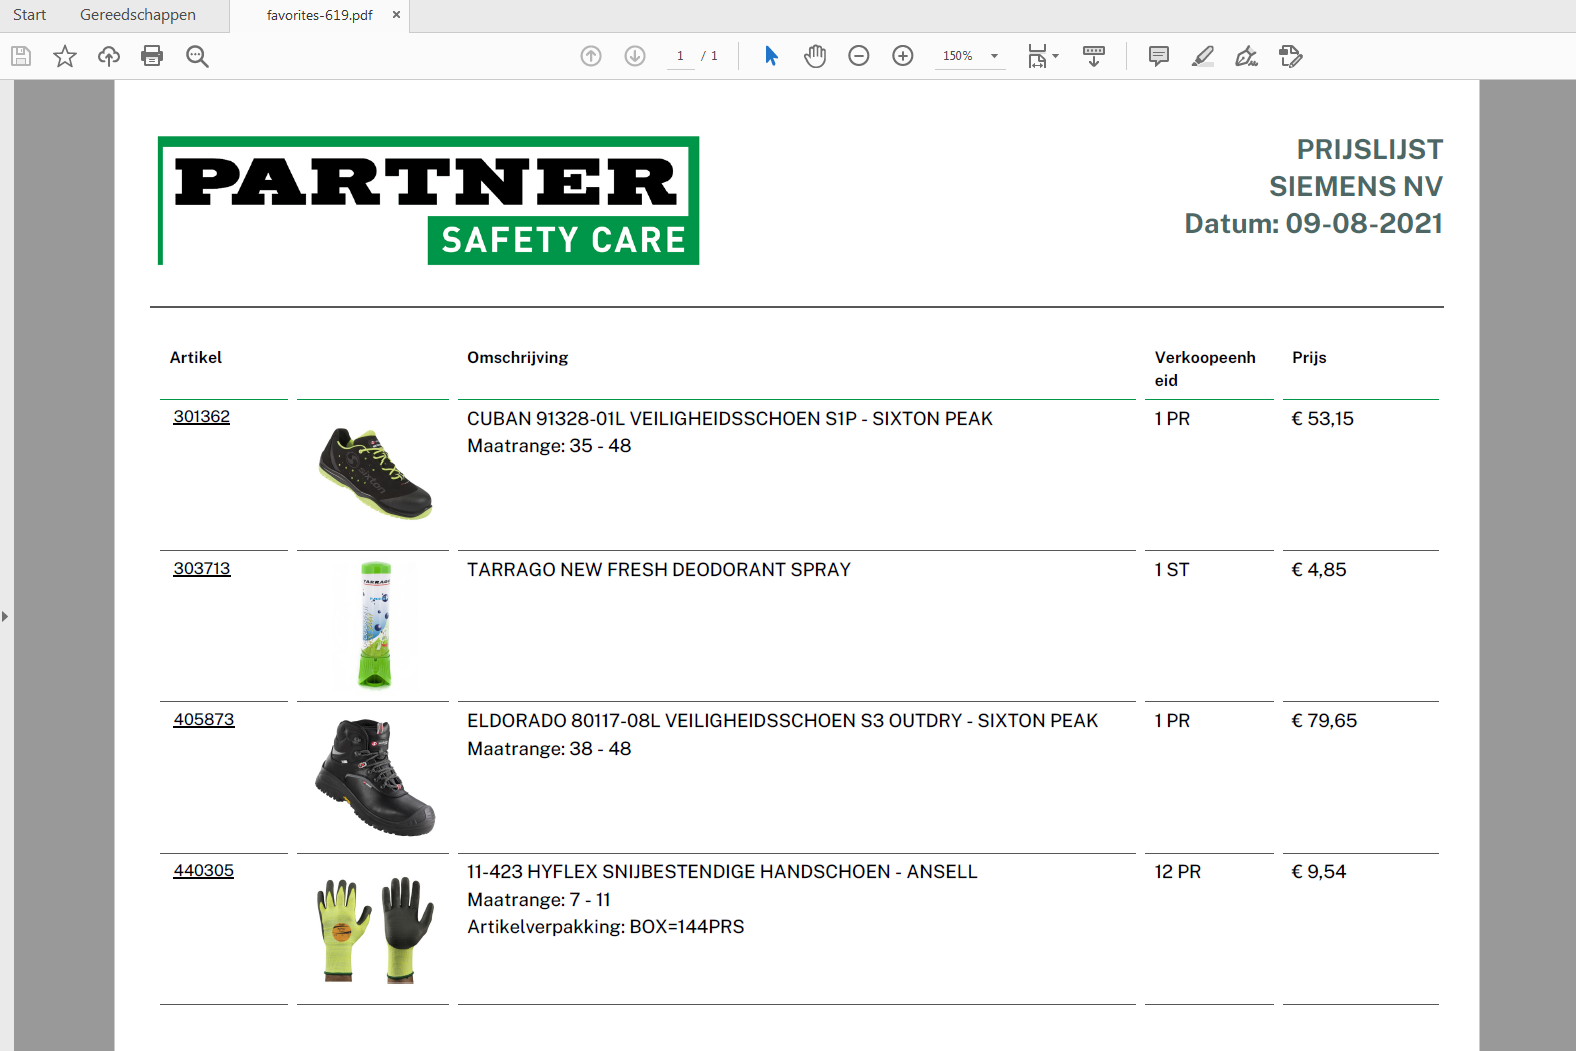Click the Artikel column header
Viewport: 1576px width, 1051px height.
(196, 357)
